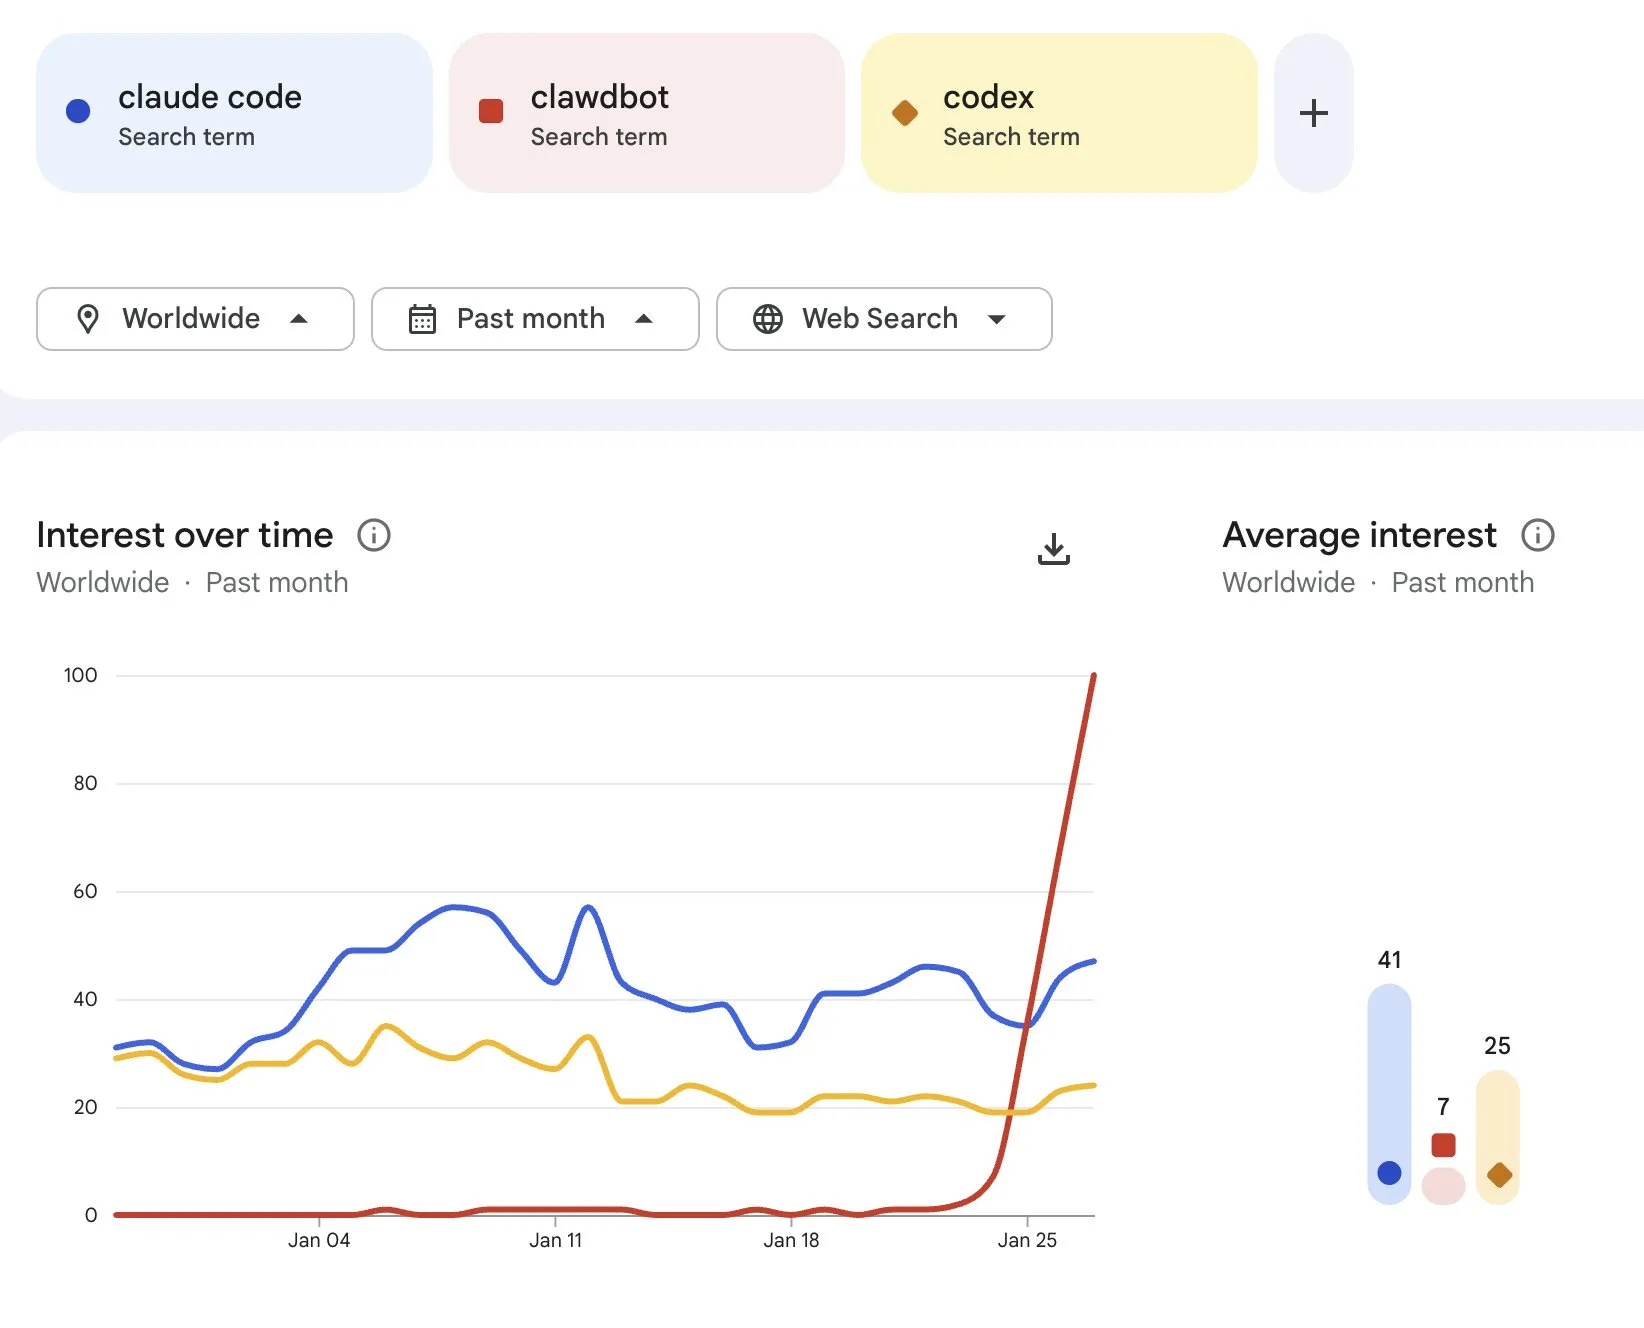Click the blue dot marker on claude code chip
1644x1328 pixels.
coord(77,111)
